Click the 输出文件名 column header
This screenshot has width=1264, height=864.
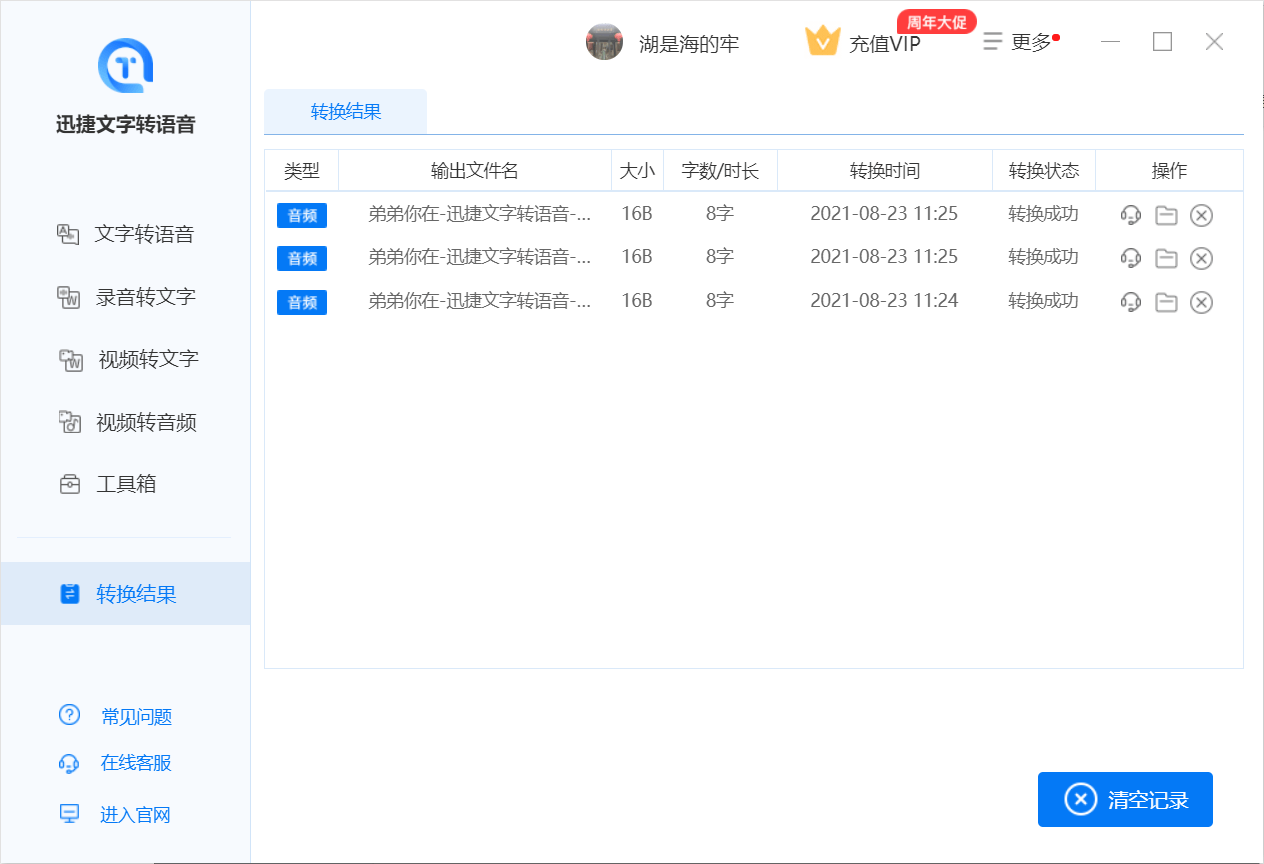click(x=475, y=170)
